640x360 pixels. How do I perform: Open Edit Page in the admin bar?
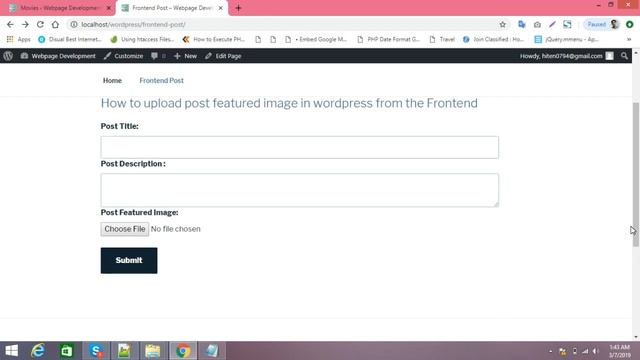click(x=223, y=56)
